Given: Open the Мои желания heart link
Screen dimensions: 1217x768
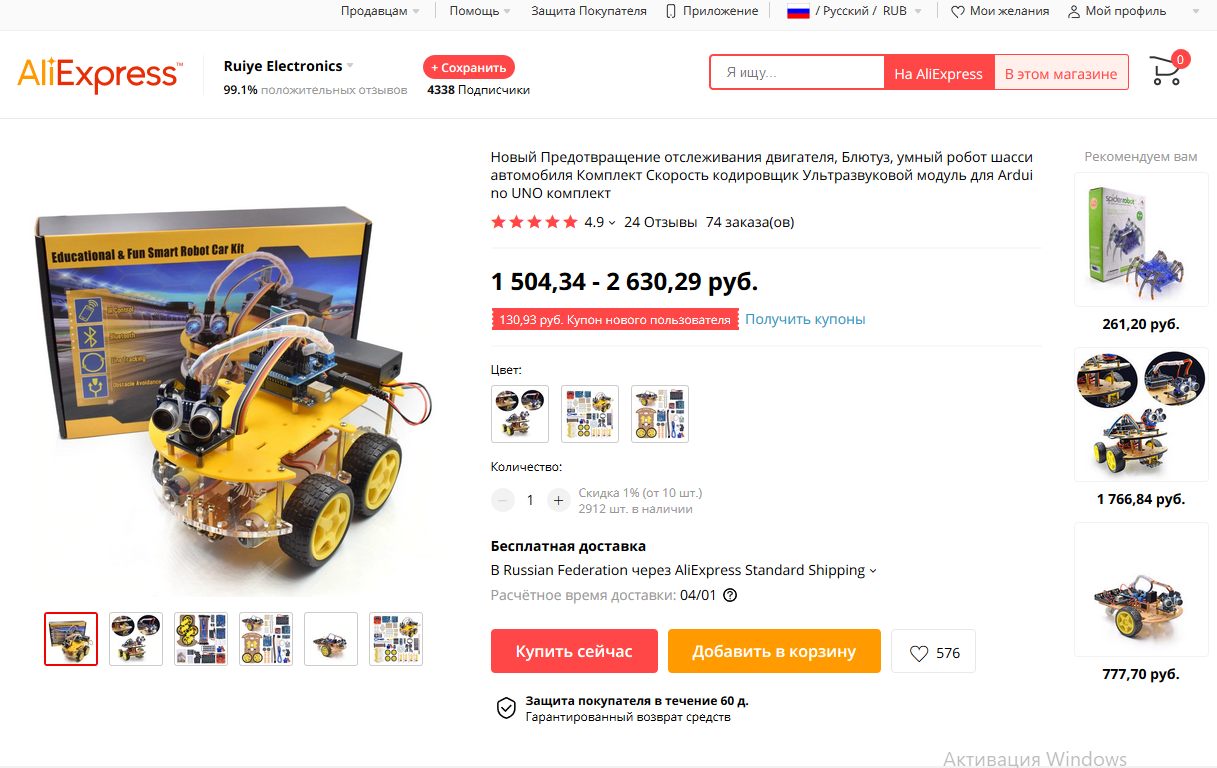Looking at the screenshot, I should coord(999,11).
